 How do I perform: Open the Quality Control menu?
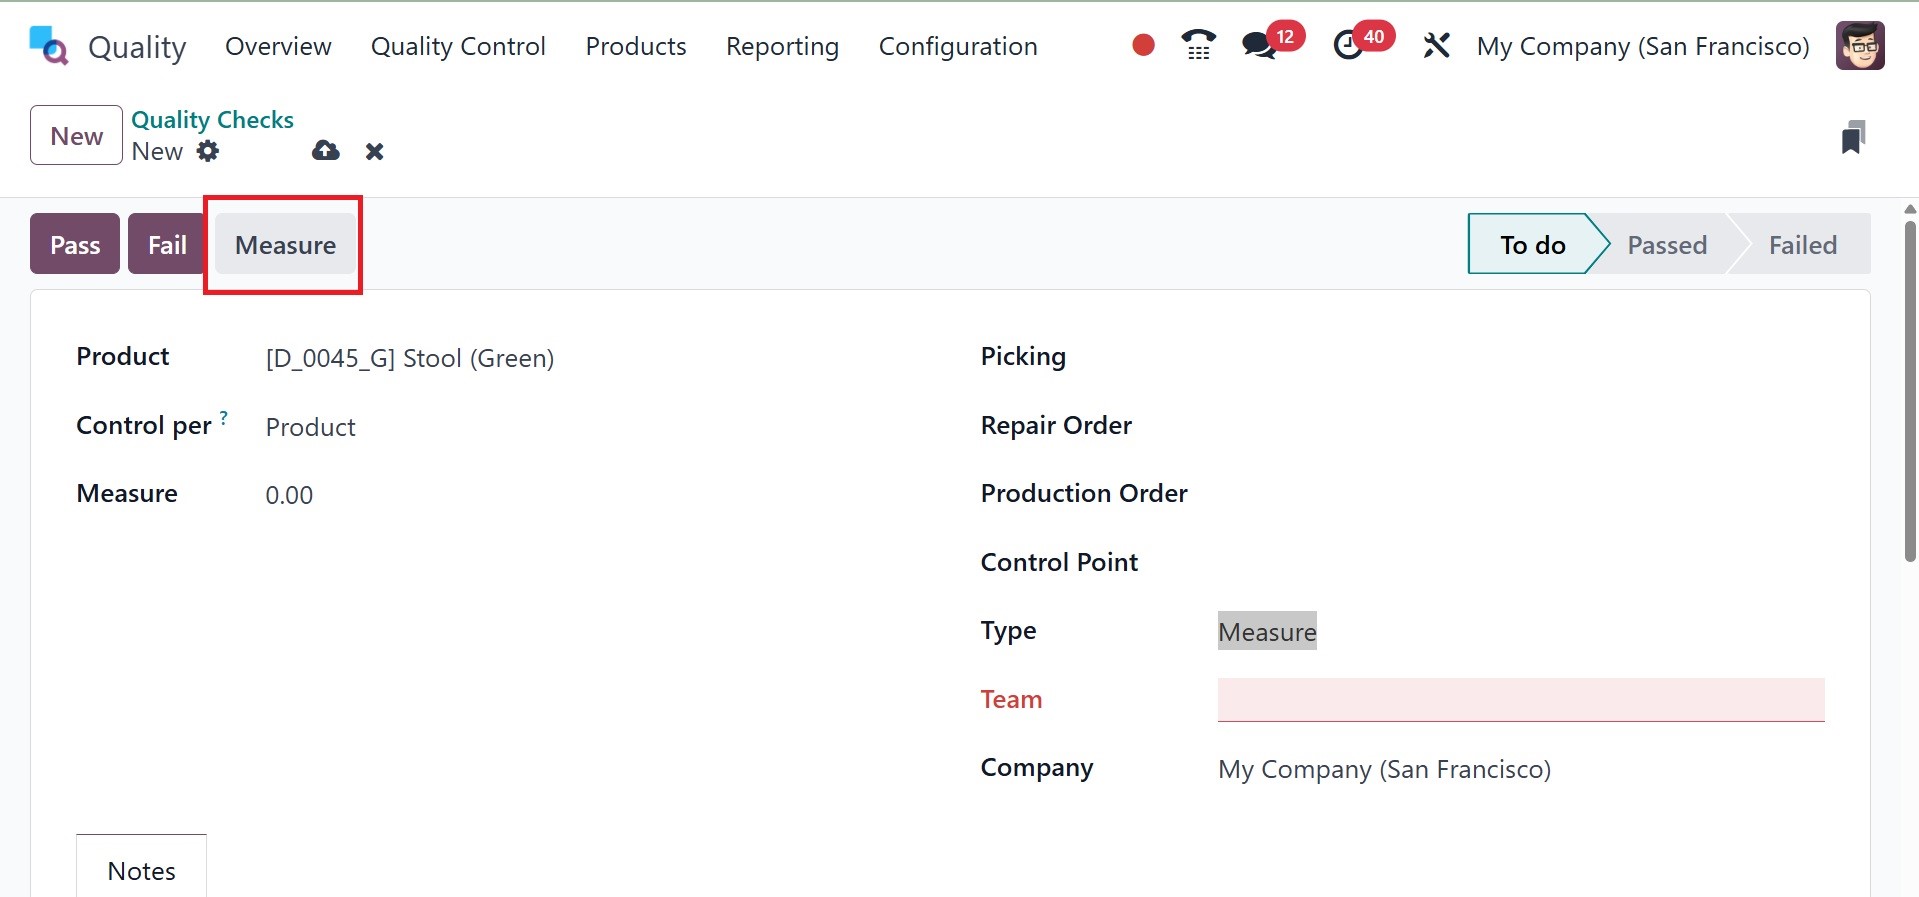[458, 46]
